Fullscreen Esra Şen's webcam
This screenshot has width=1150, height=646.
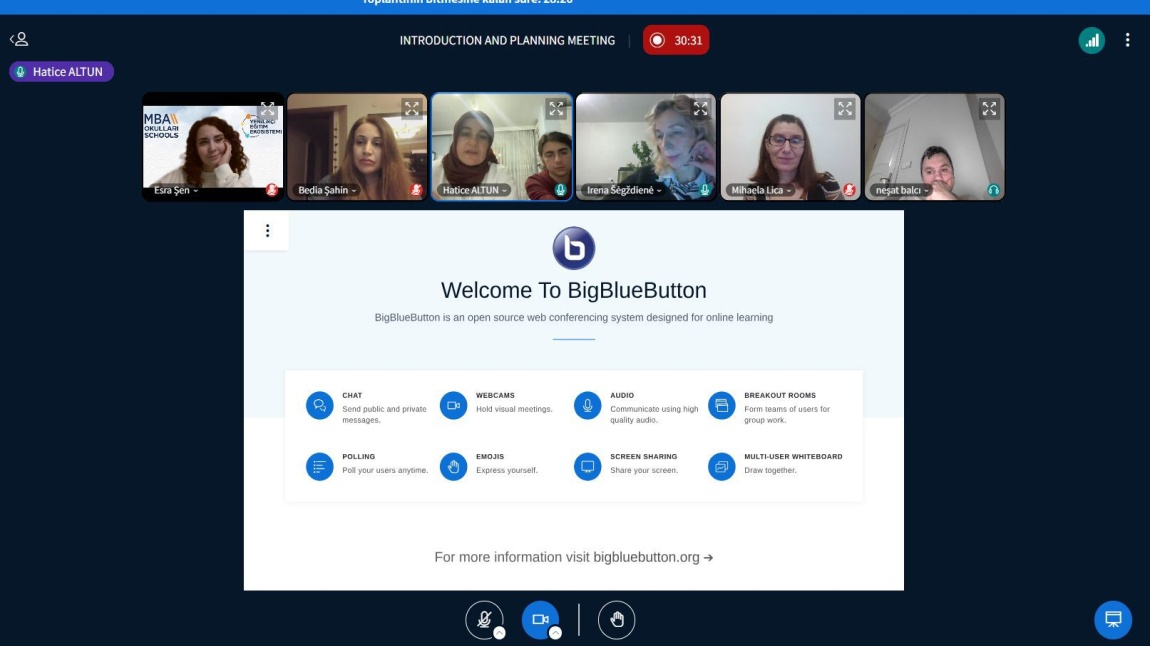click(267, 109)
